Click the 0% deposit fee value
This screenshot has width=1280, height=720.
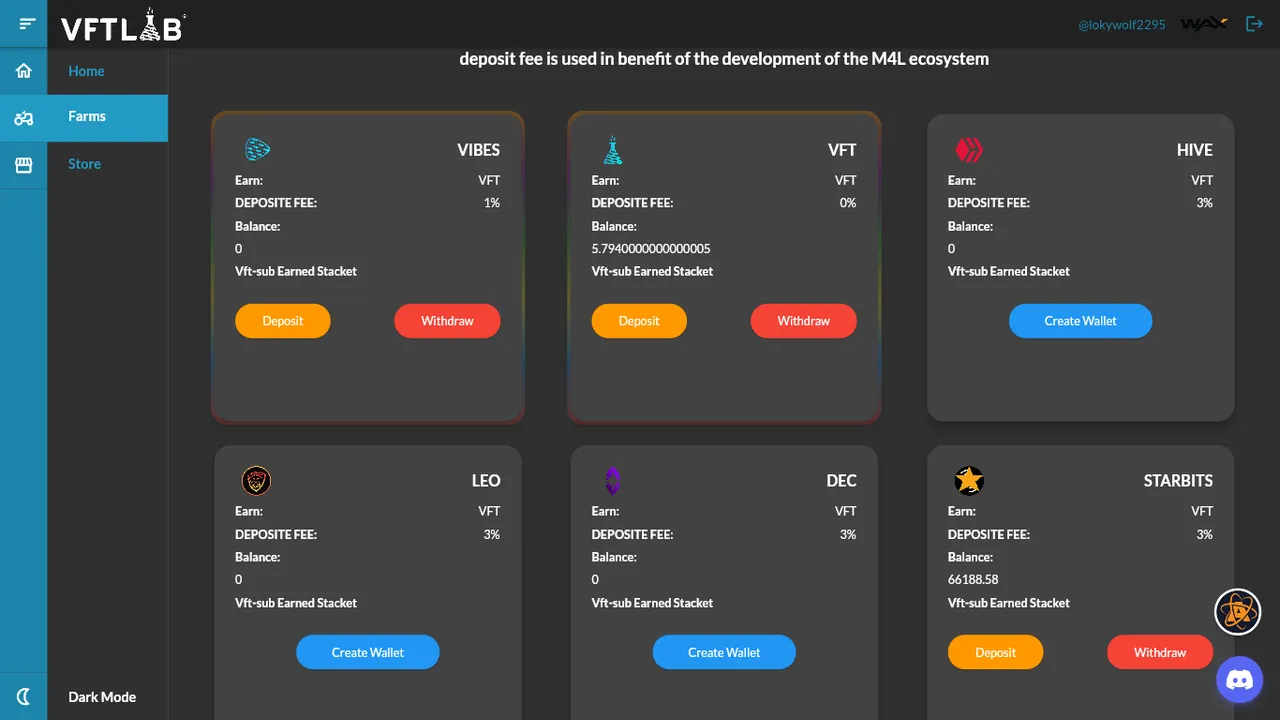pyautogui.click(x=848, y=203)
